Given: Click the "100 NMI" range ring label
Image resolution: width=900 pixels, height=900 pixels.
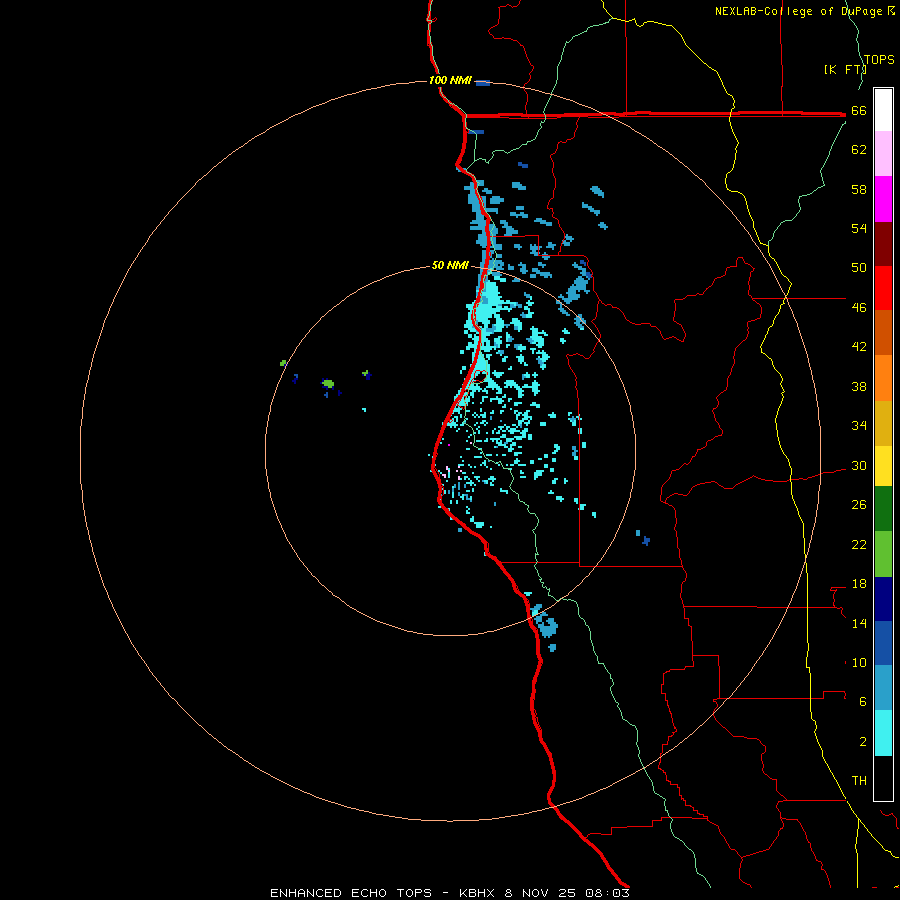Looking at the screenshot, I should tap(450, 80).
